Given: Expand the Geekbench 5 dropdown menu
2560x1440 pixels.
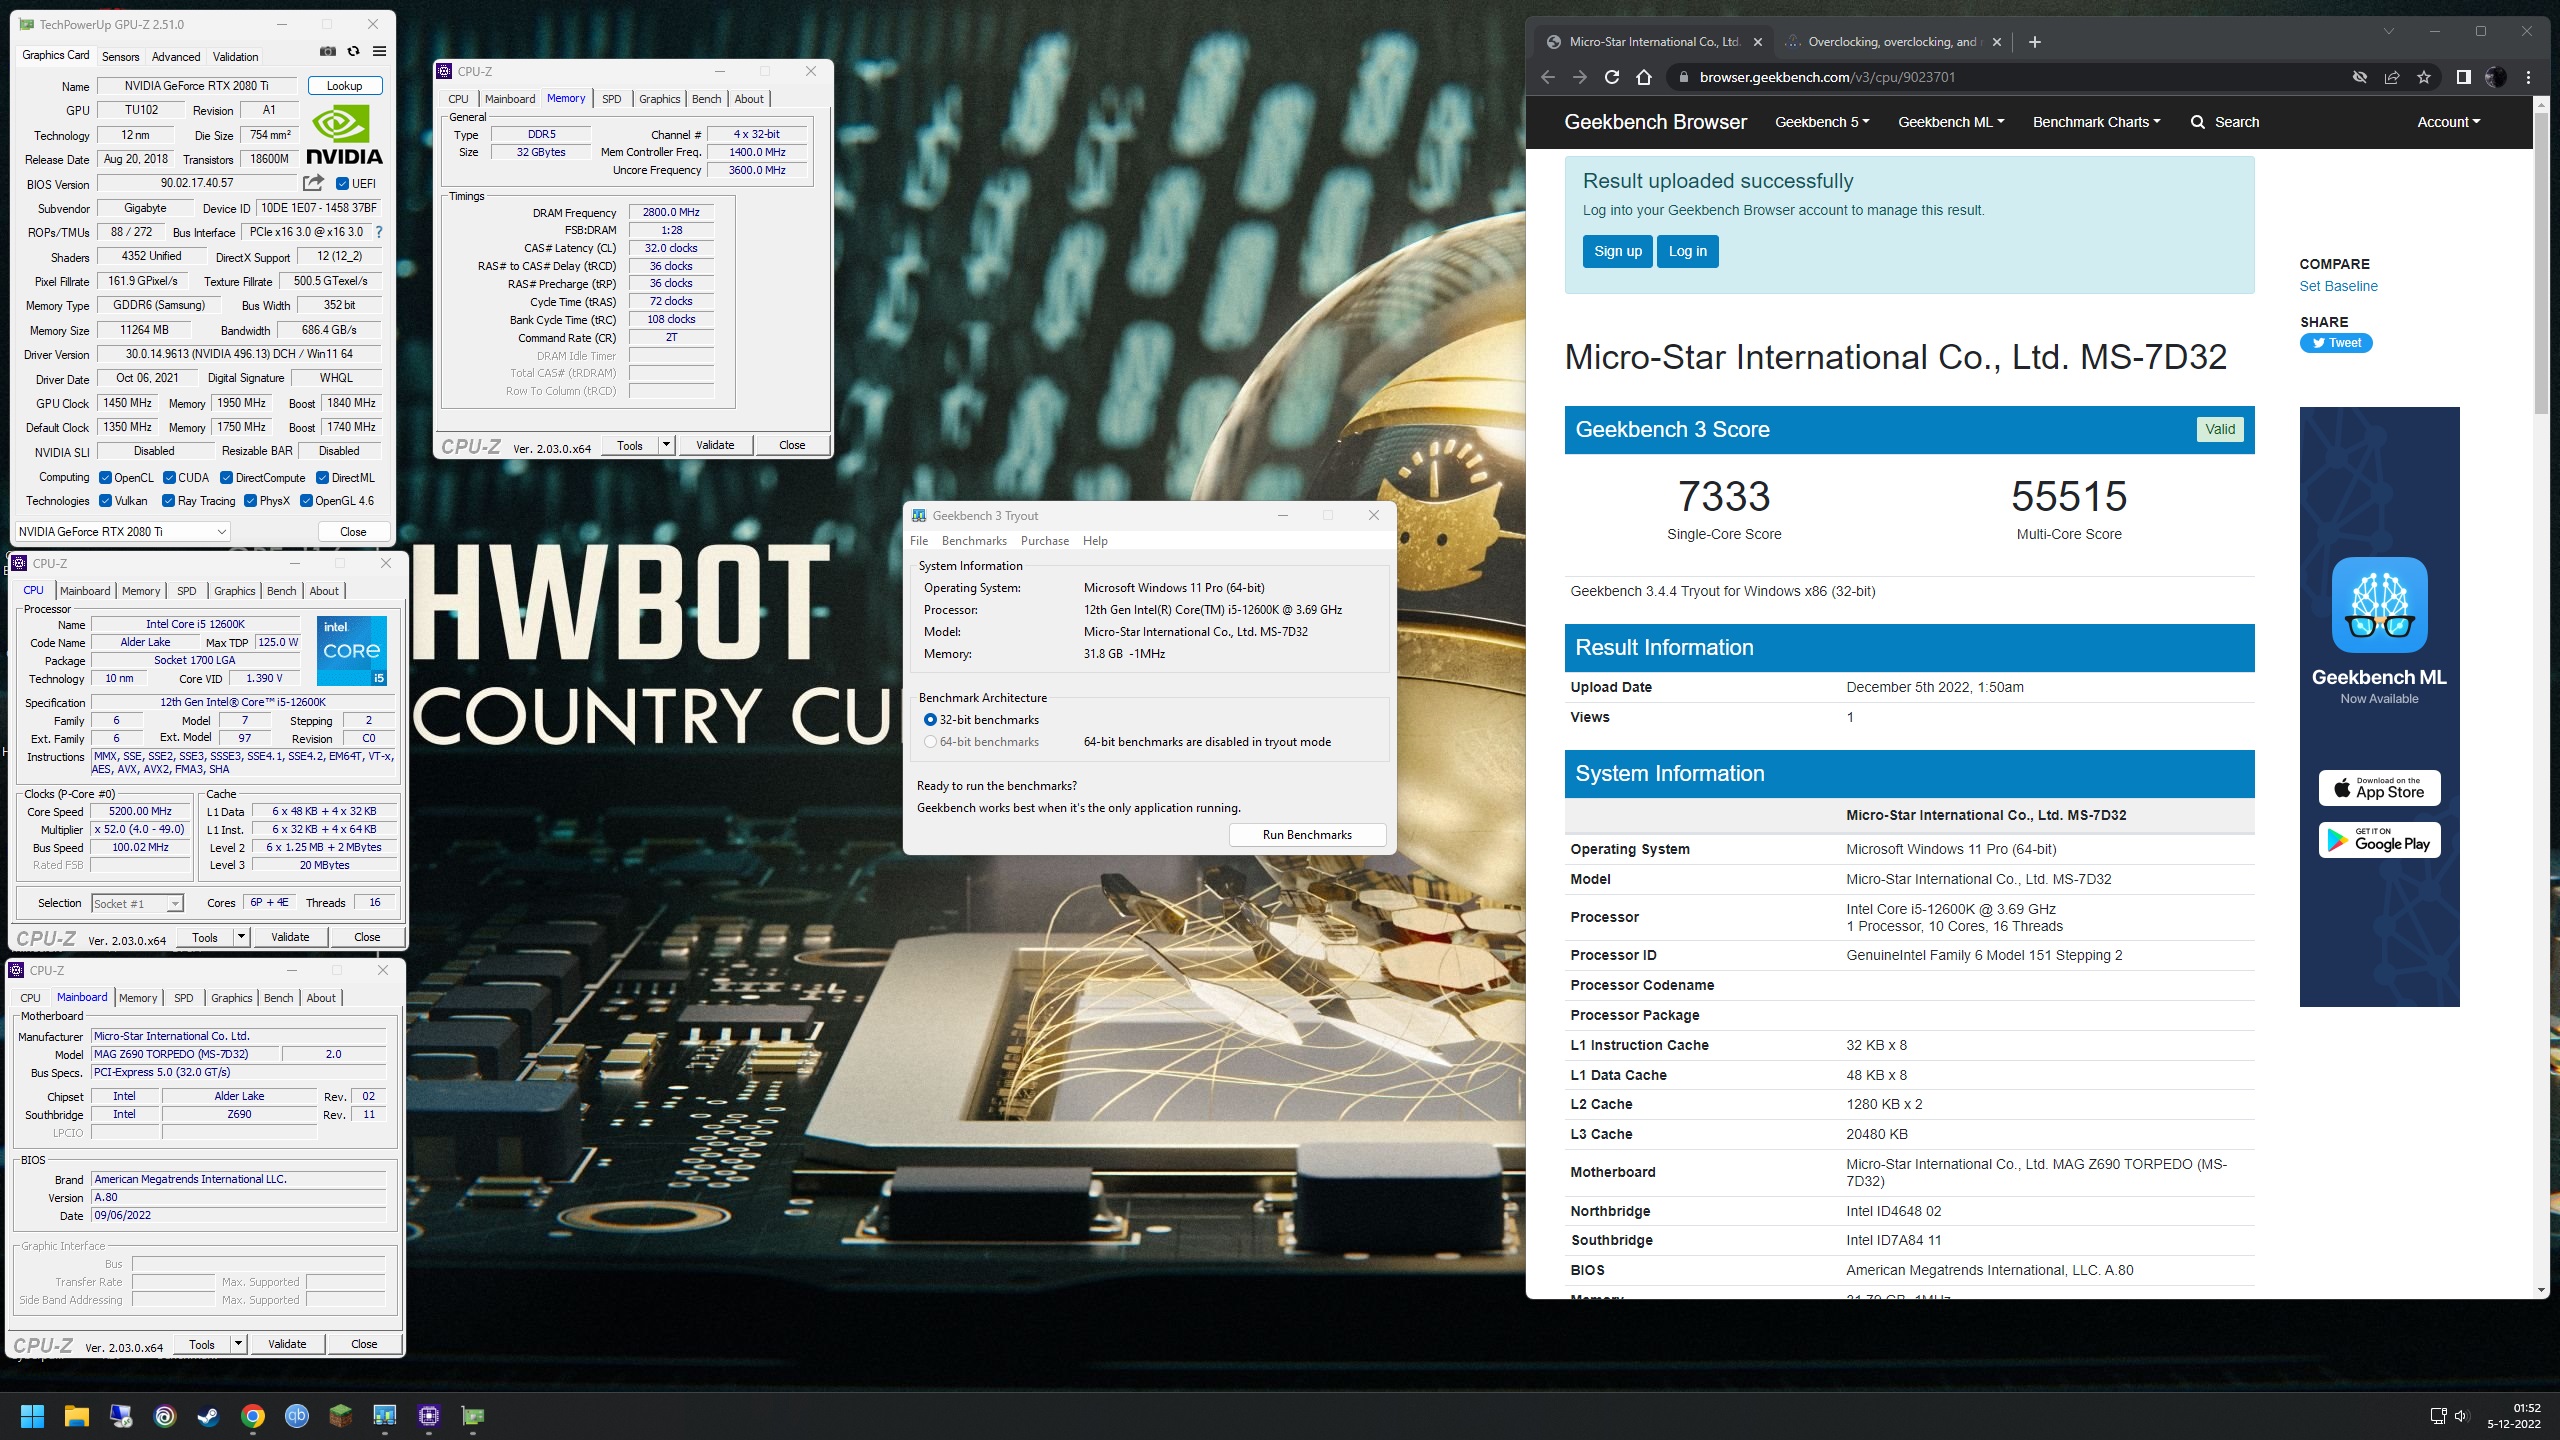Looking at the screenshot, I should [x=1822, y=122].
